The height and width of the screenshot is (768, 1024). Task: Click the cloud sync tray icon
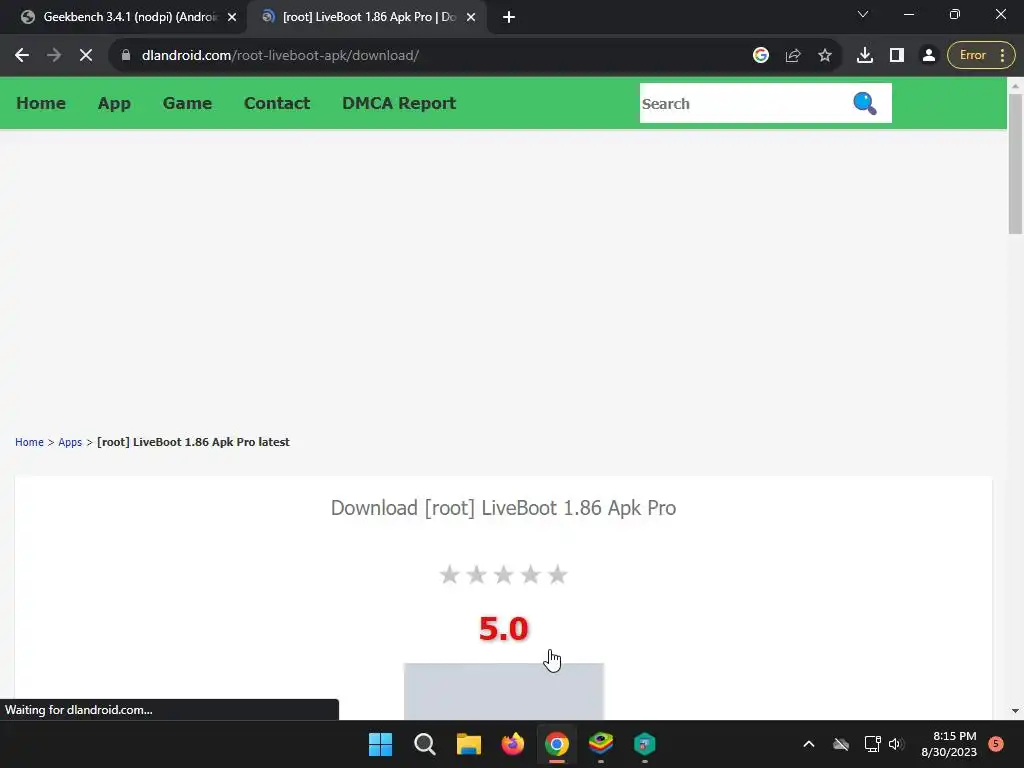pos(841,744)
